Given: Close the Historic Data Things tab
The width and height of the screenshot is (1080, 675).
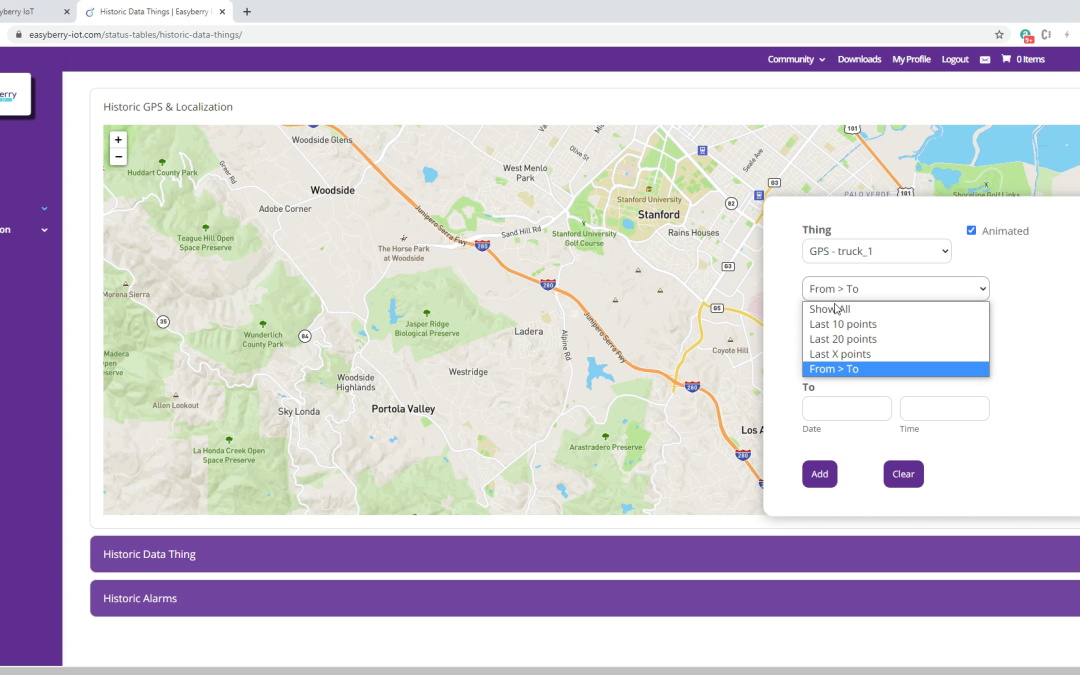Looking at the screenshot, I should [x=222, y=12].
